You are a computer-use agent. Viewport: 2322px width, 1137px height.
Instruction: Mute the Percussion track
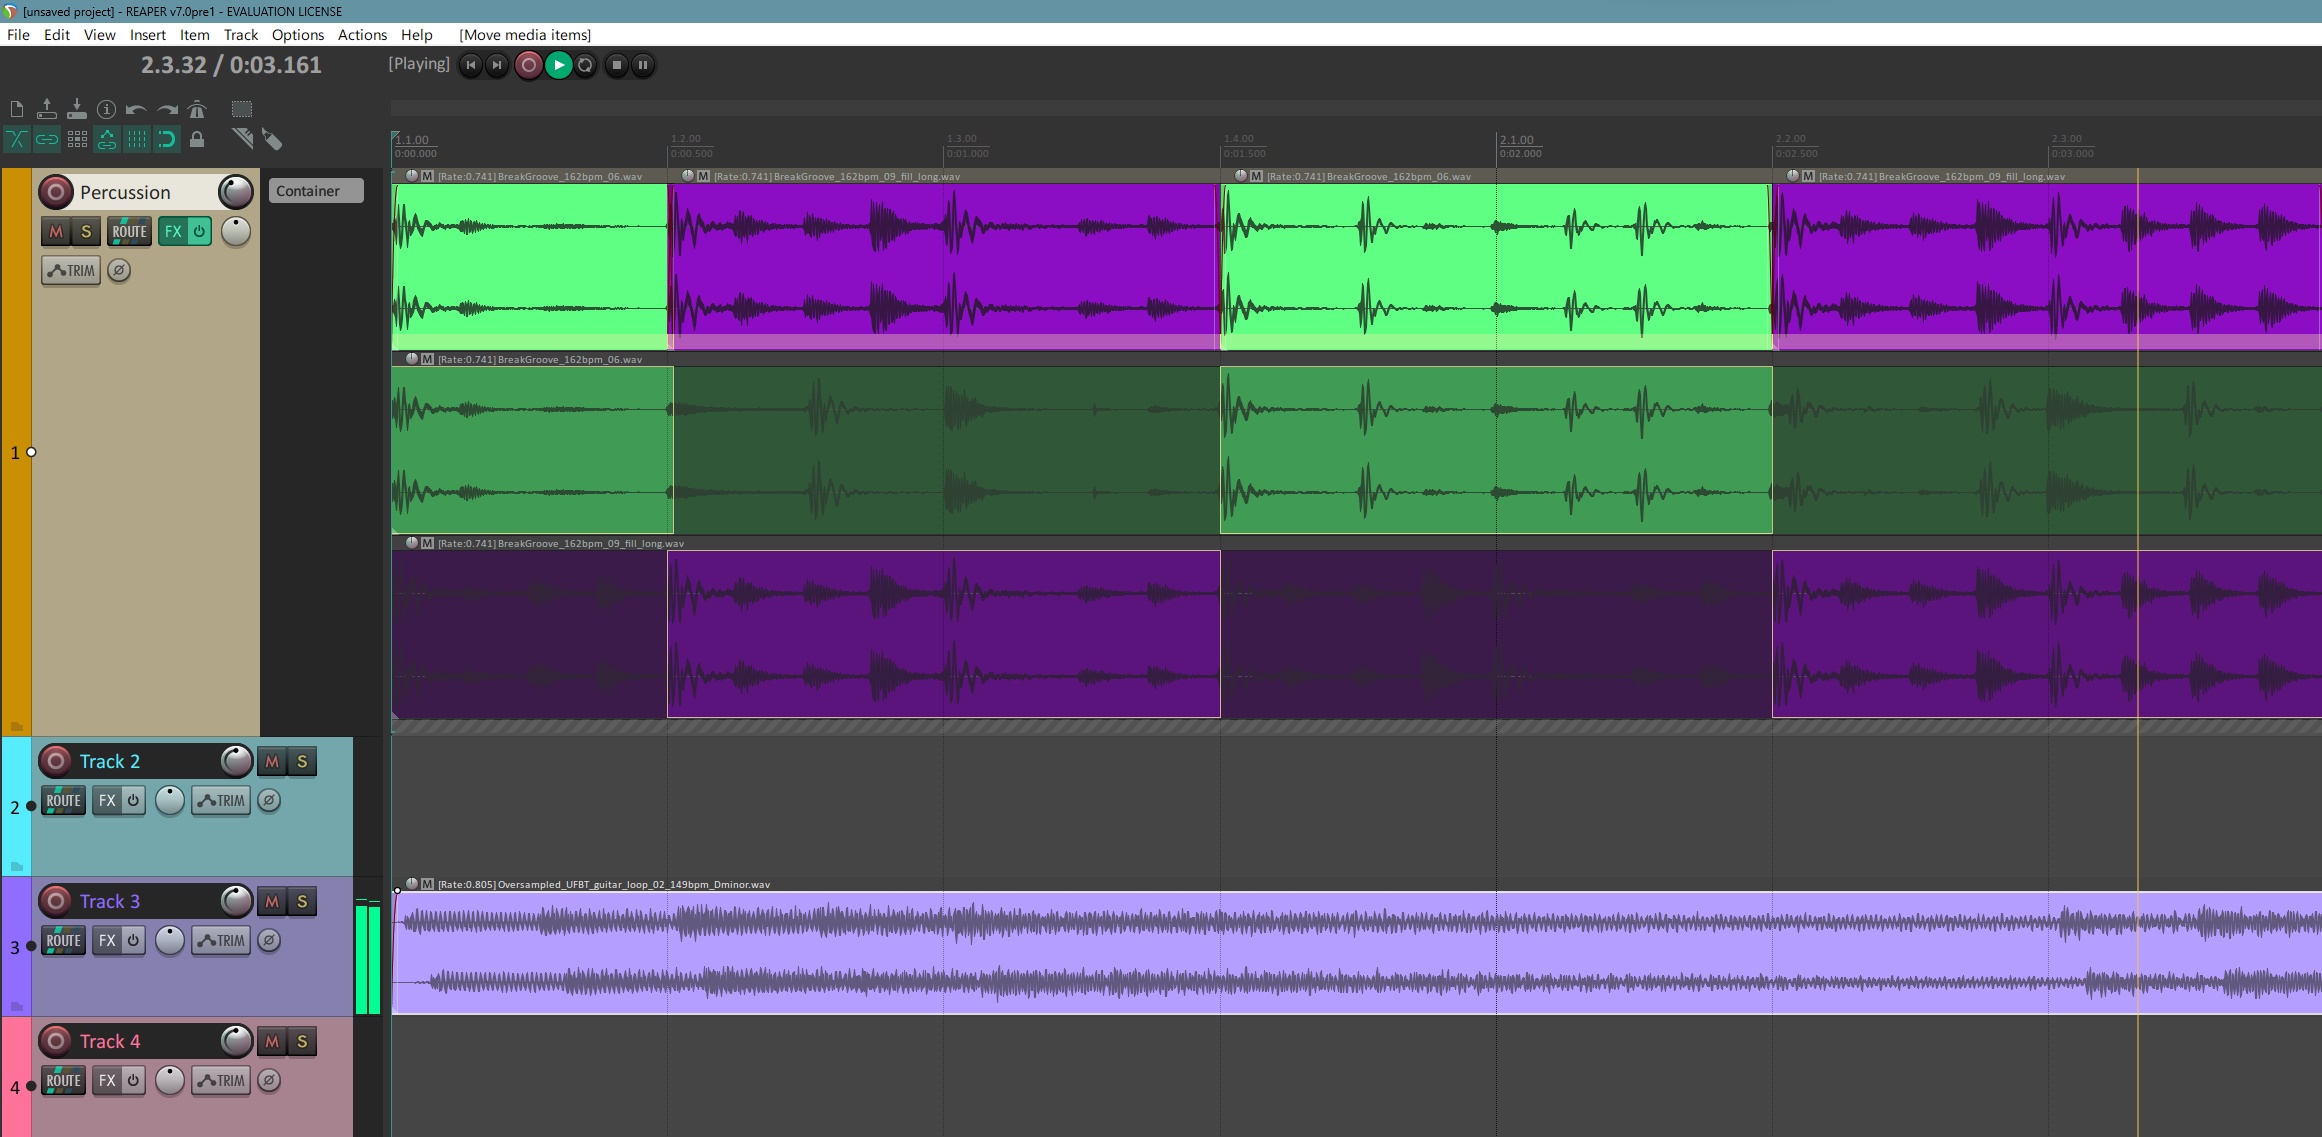pyautogui.click(x=56, y=232)
